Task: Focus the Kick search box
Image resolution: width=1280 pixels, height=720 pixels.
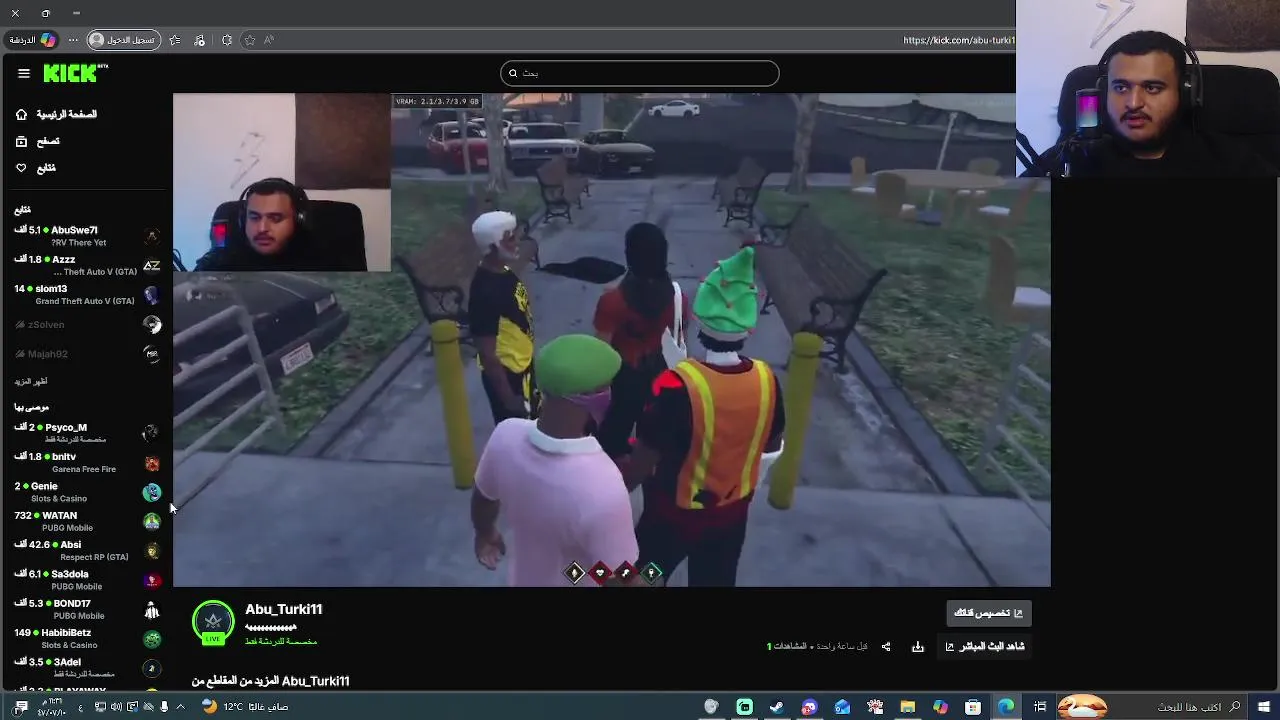Action: click(x=639, y=73)
